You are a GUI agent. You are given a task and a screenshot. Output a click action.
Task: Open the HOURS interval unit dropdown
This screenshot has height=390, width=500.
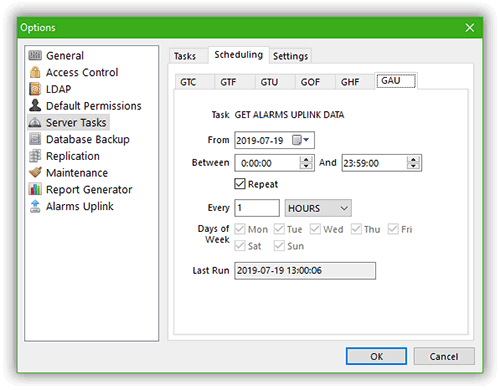[x=318, y=208]
